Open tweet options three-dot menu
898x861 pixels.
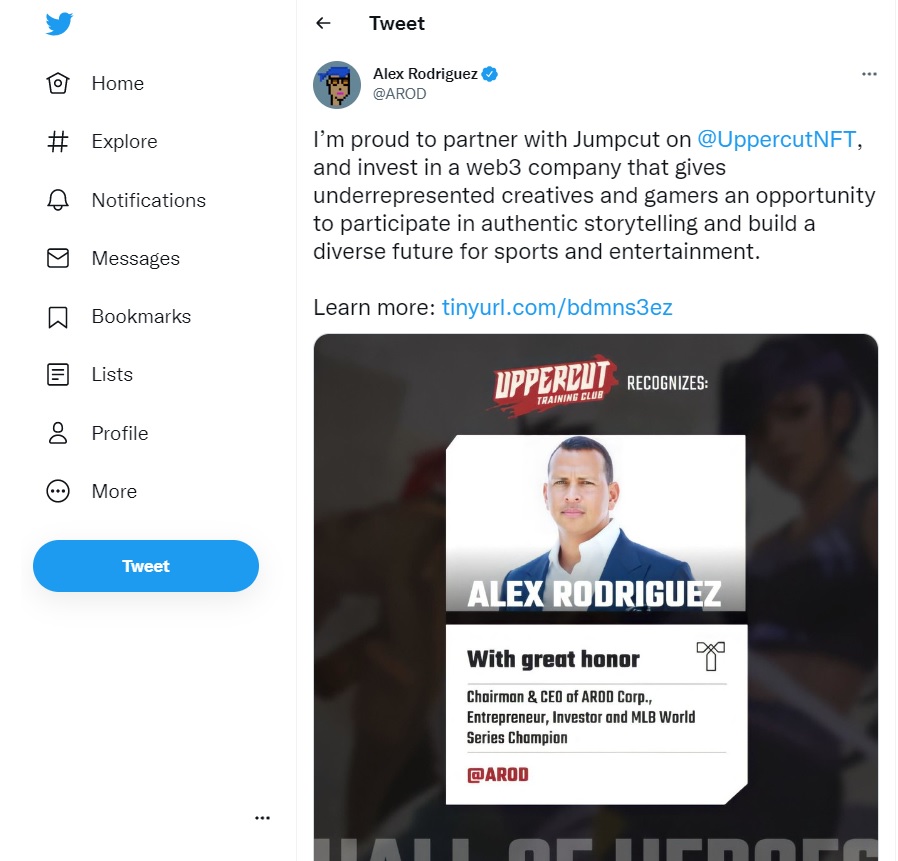coord(869,74)
